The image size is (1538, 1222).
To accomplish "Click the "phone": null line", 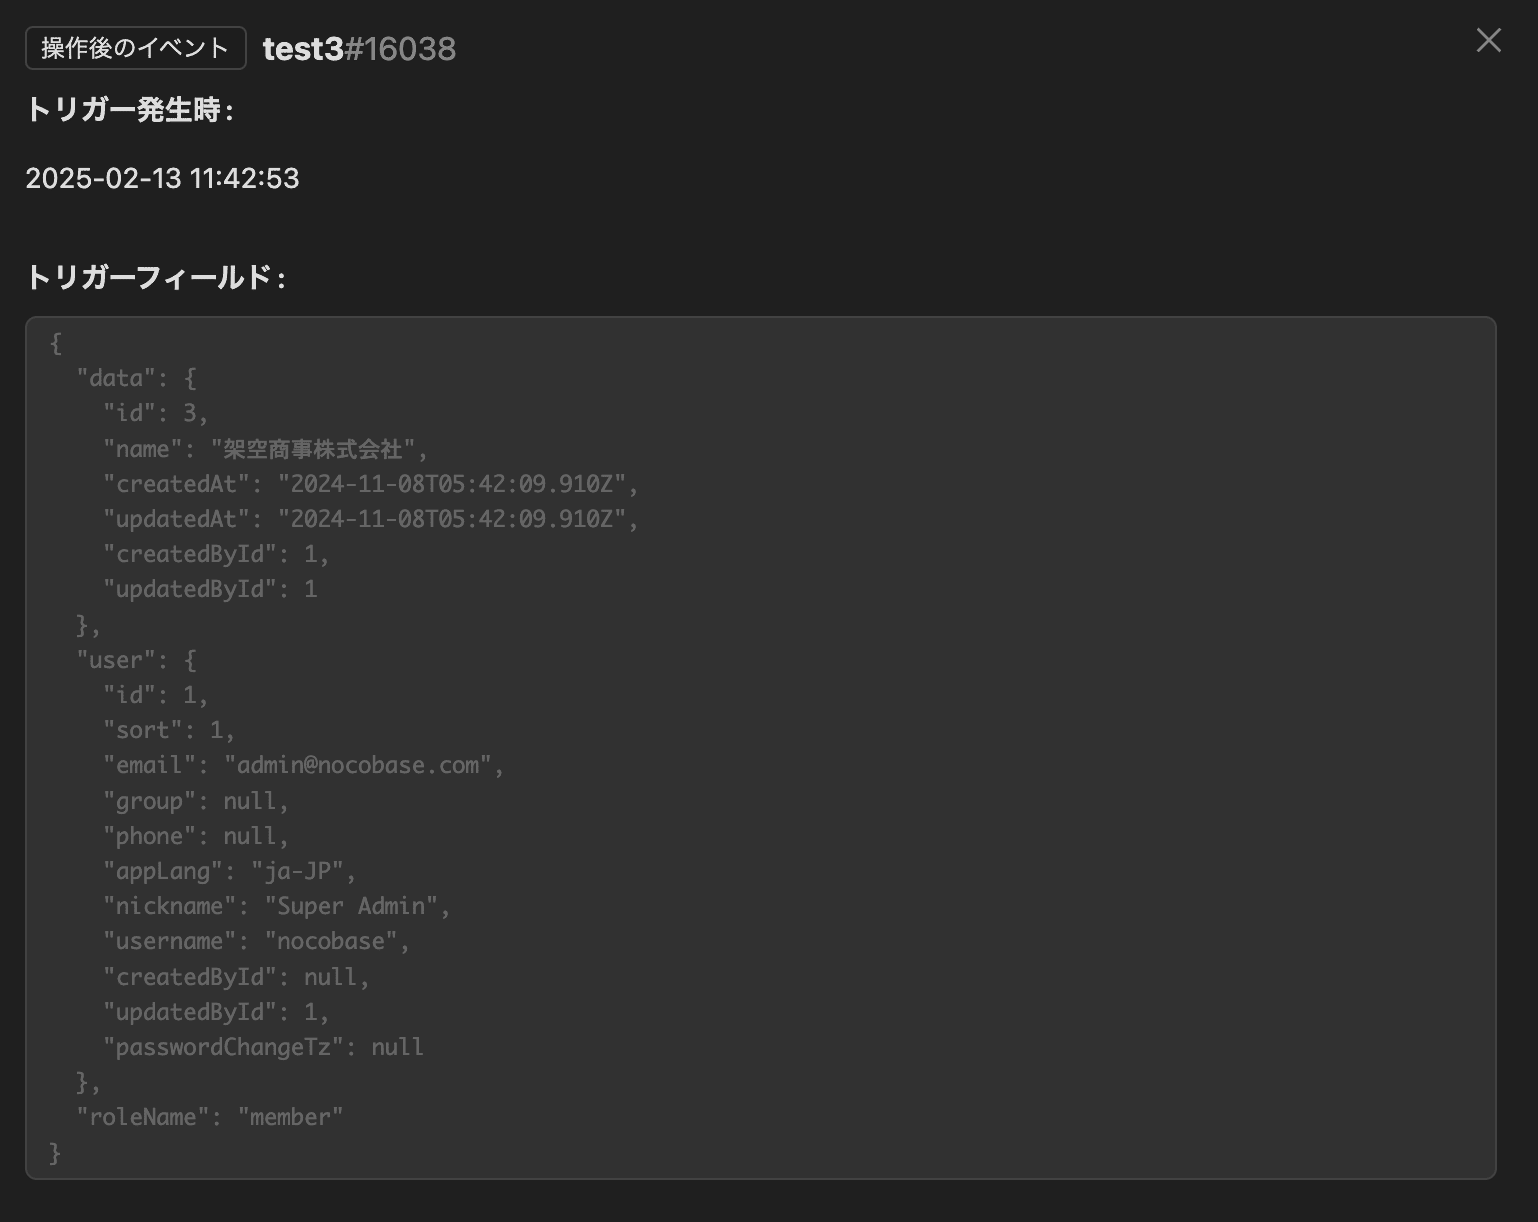I will click(x=196, y=836).
